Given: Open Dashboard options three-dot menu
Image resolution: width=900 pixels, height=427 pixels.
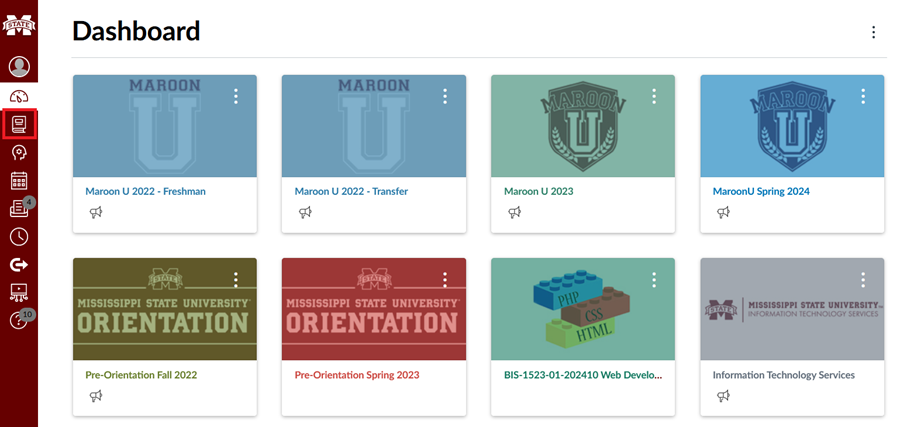Looking at the screenshot, I should click(873, 32).
